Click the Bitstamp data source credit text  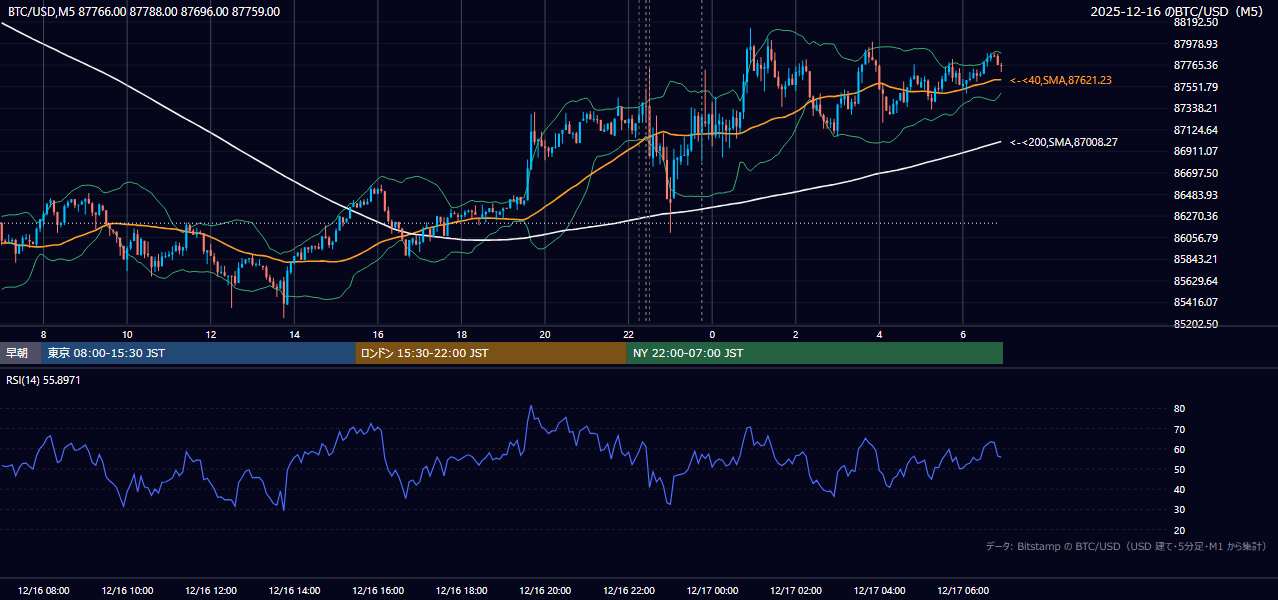tap(1126, 546)
